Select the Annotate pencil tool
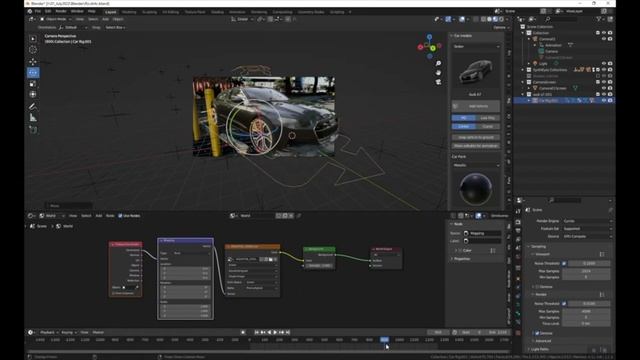The height and width of the screenshot is (360, 640). [x=33, y=107]
